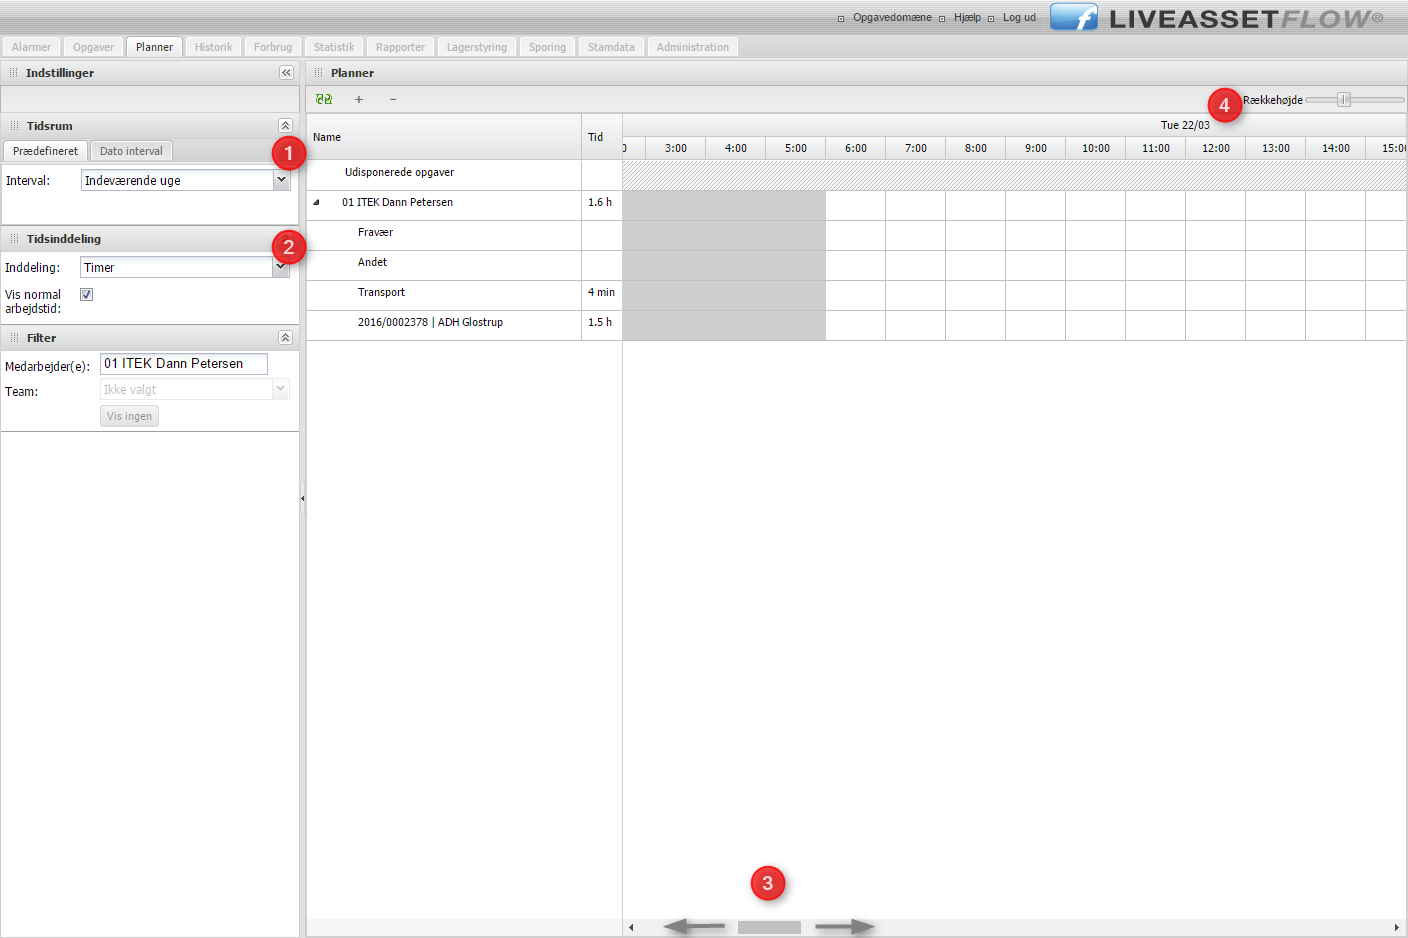Open the Interval dropdown
The image size is (1408, 938).
pos(281,180)
